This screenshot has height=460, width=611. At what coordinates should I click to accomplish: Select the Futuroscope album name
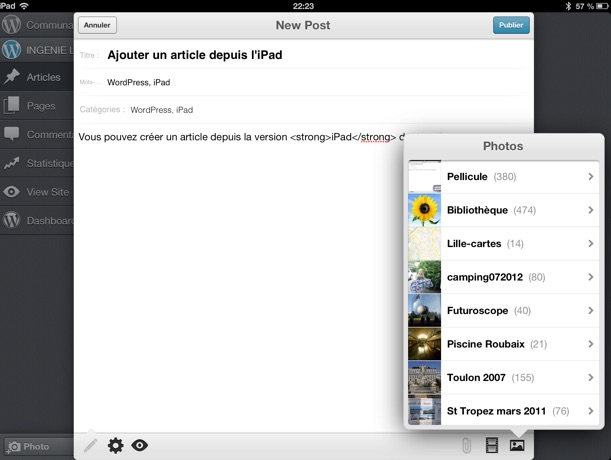[477, 311]
